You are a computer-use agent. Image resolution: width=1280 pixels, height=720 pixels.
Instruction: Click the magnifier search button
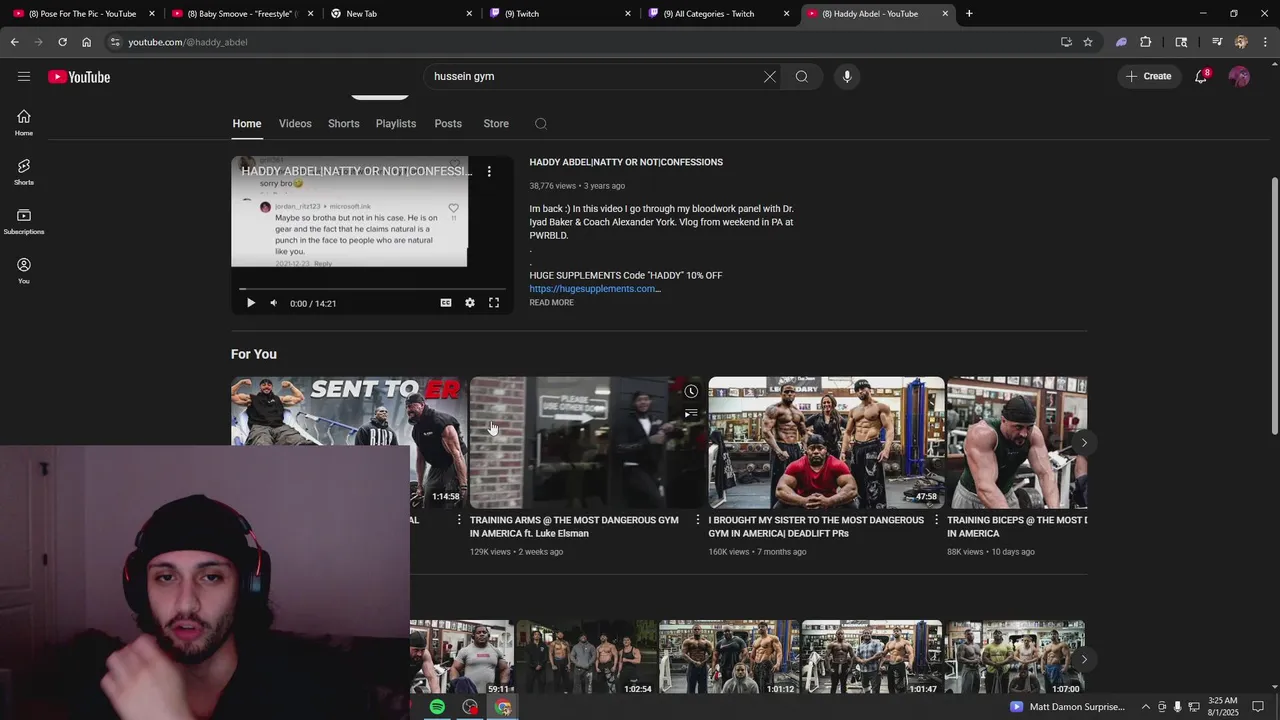(802, 76)
